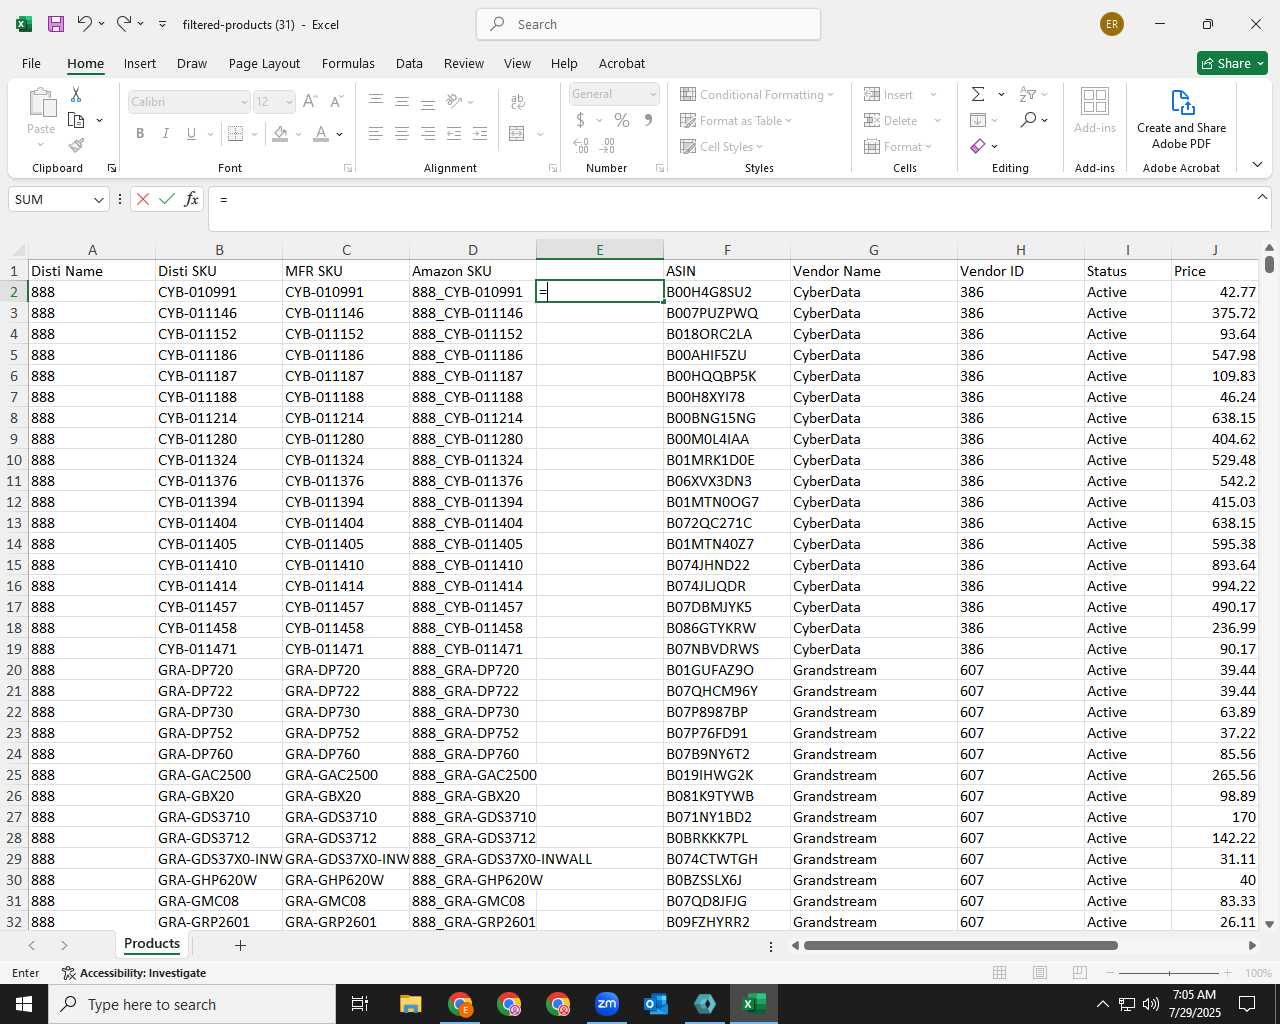Click the Cut scissors icon

pos(76,94)
